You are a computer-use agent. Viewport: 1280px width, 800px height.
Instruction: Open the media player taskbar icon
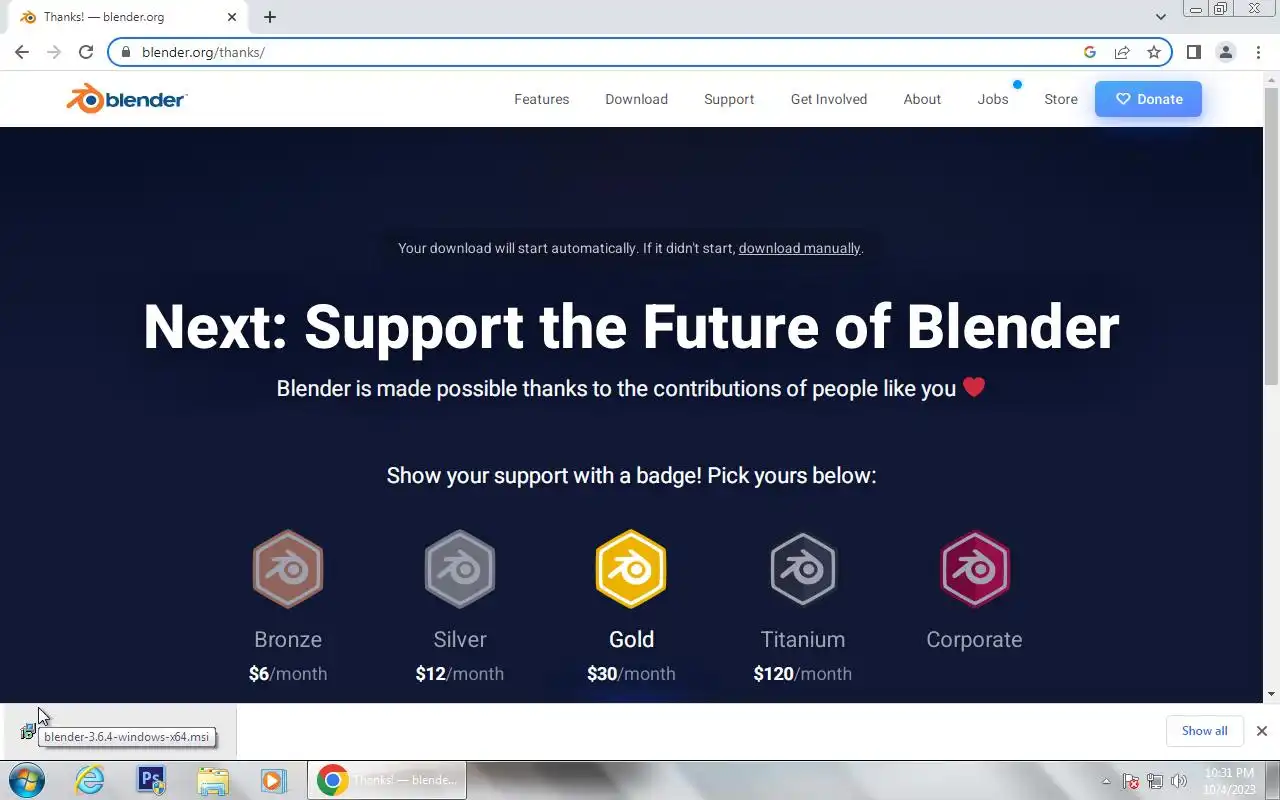(273, 780)
